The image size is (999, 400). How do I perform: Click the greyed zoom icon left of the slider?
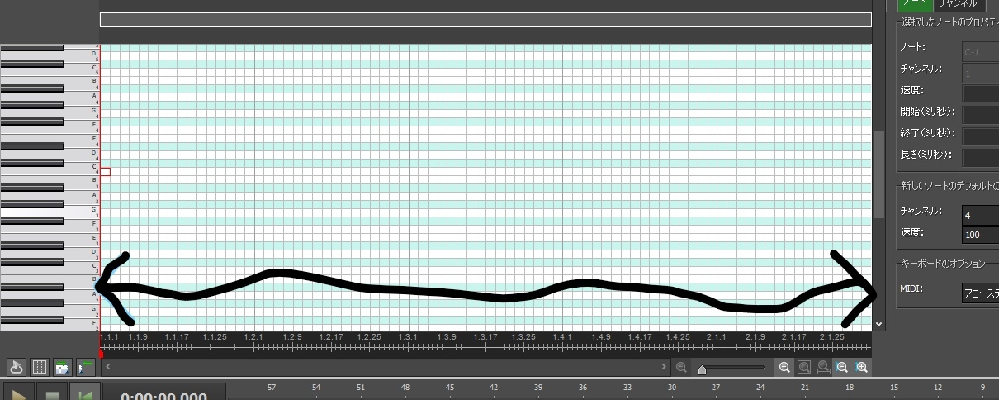[681, 367]
